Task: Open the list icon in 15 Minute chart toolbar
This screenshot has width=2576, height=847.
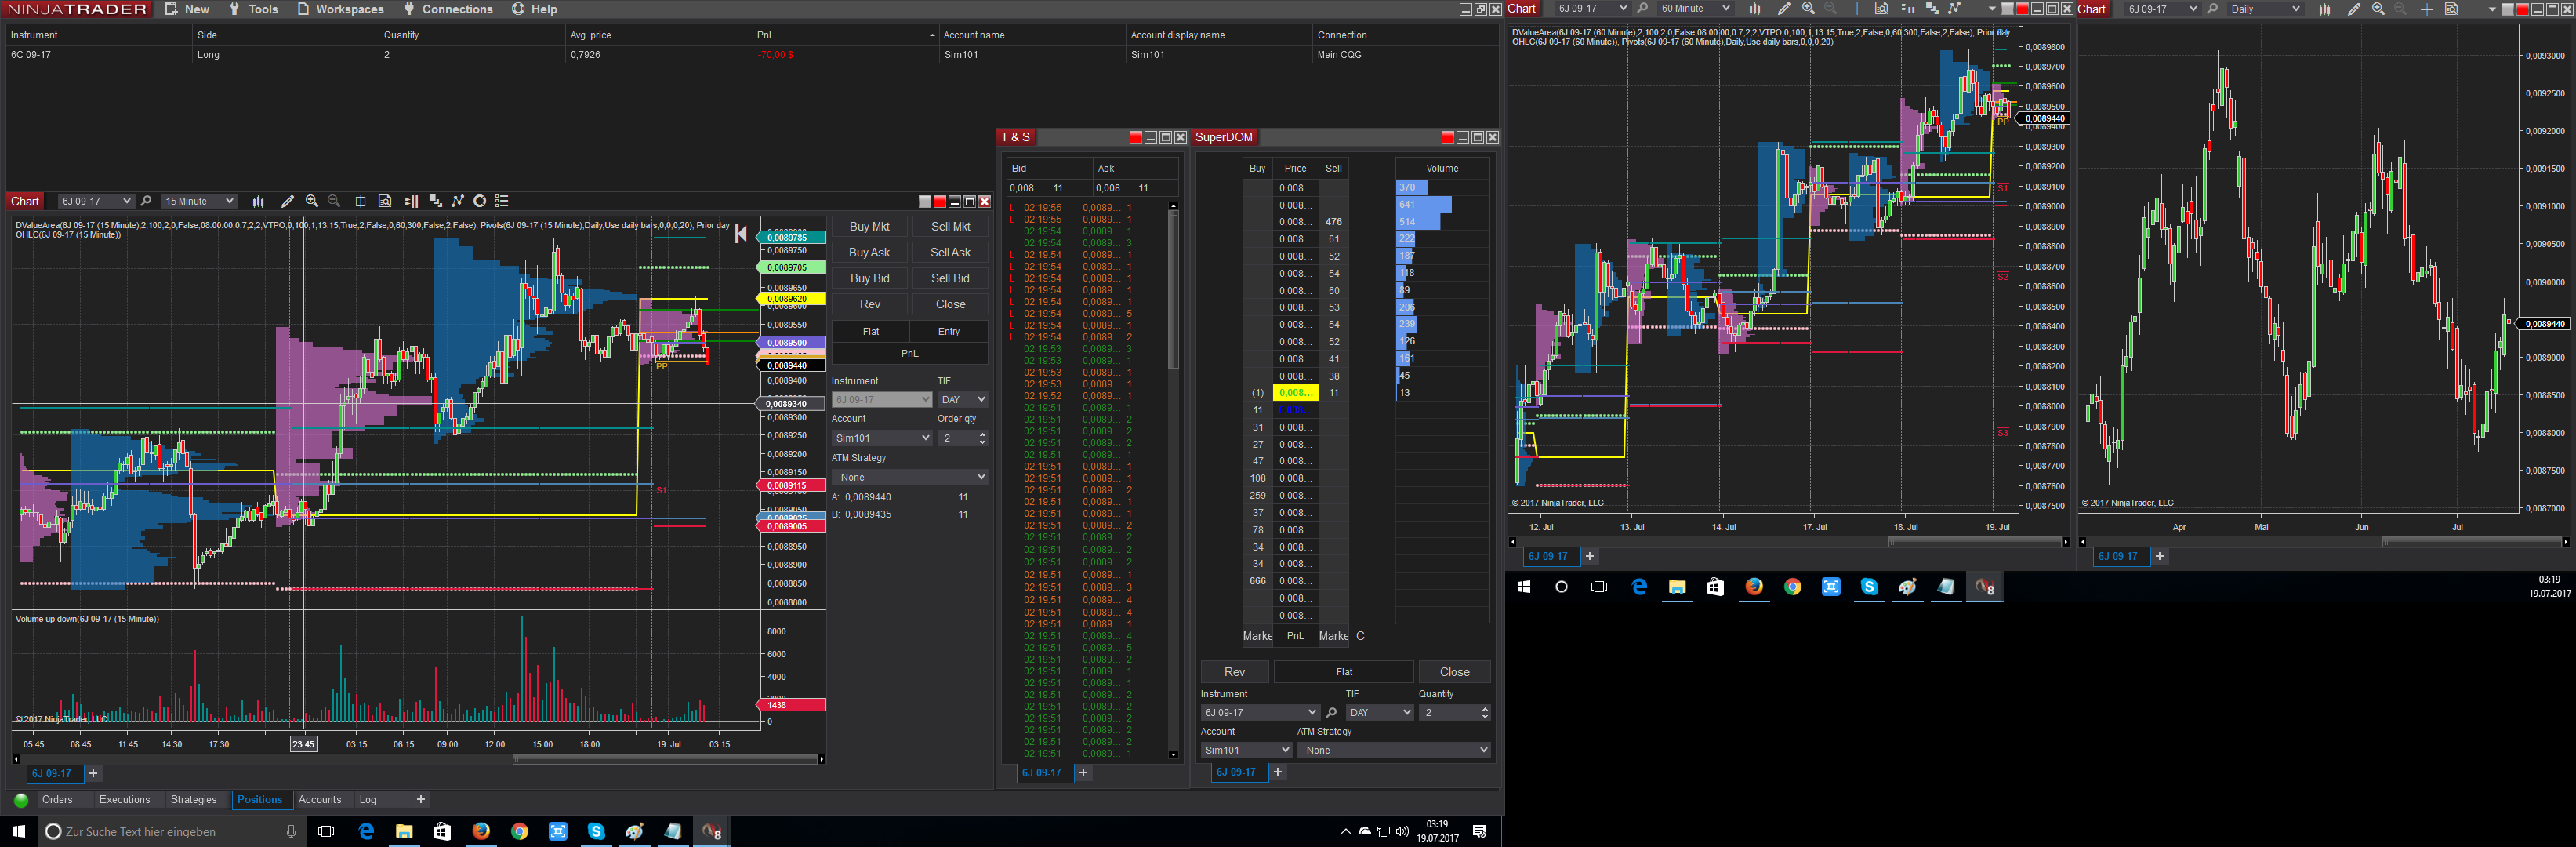Action: [x=502, y=201]
